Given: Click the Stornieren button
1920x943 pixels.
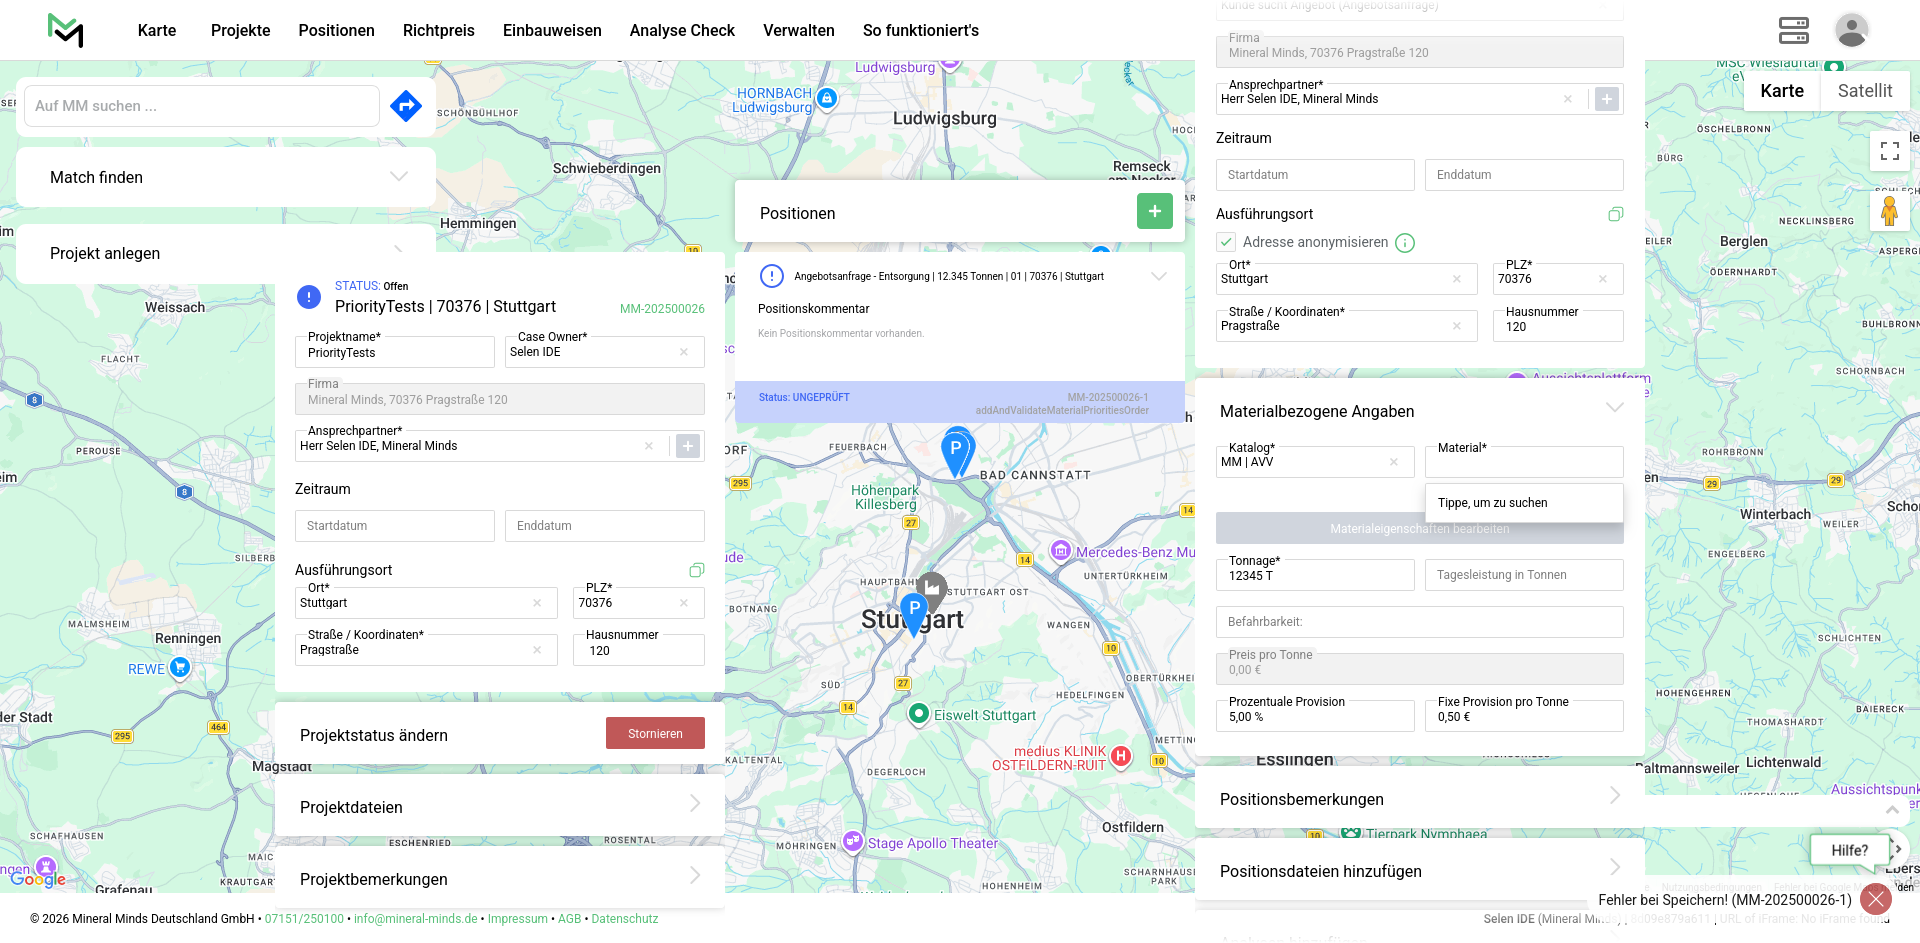Looking at the screenshot, I should 655,733.
